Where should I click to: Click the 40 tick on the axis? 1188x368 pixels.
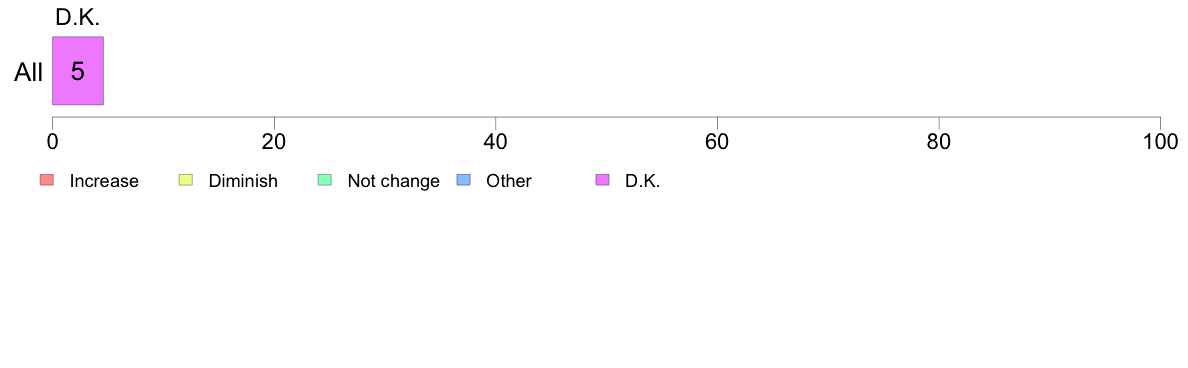click(x=496, y=142)
